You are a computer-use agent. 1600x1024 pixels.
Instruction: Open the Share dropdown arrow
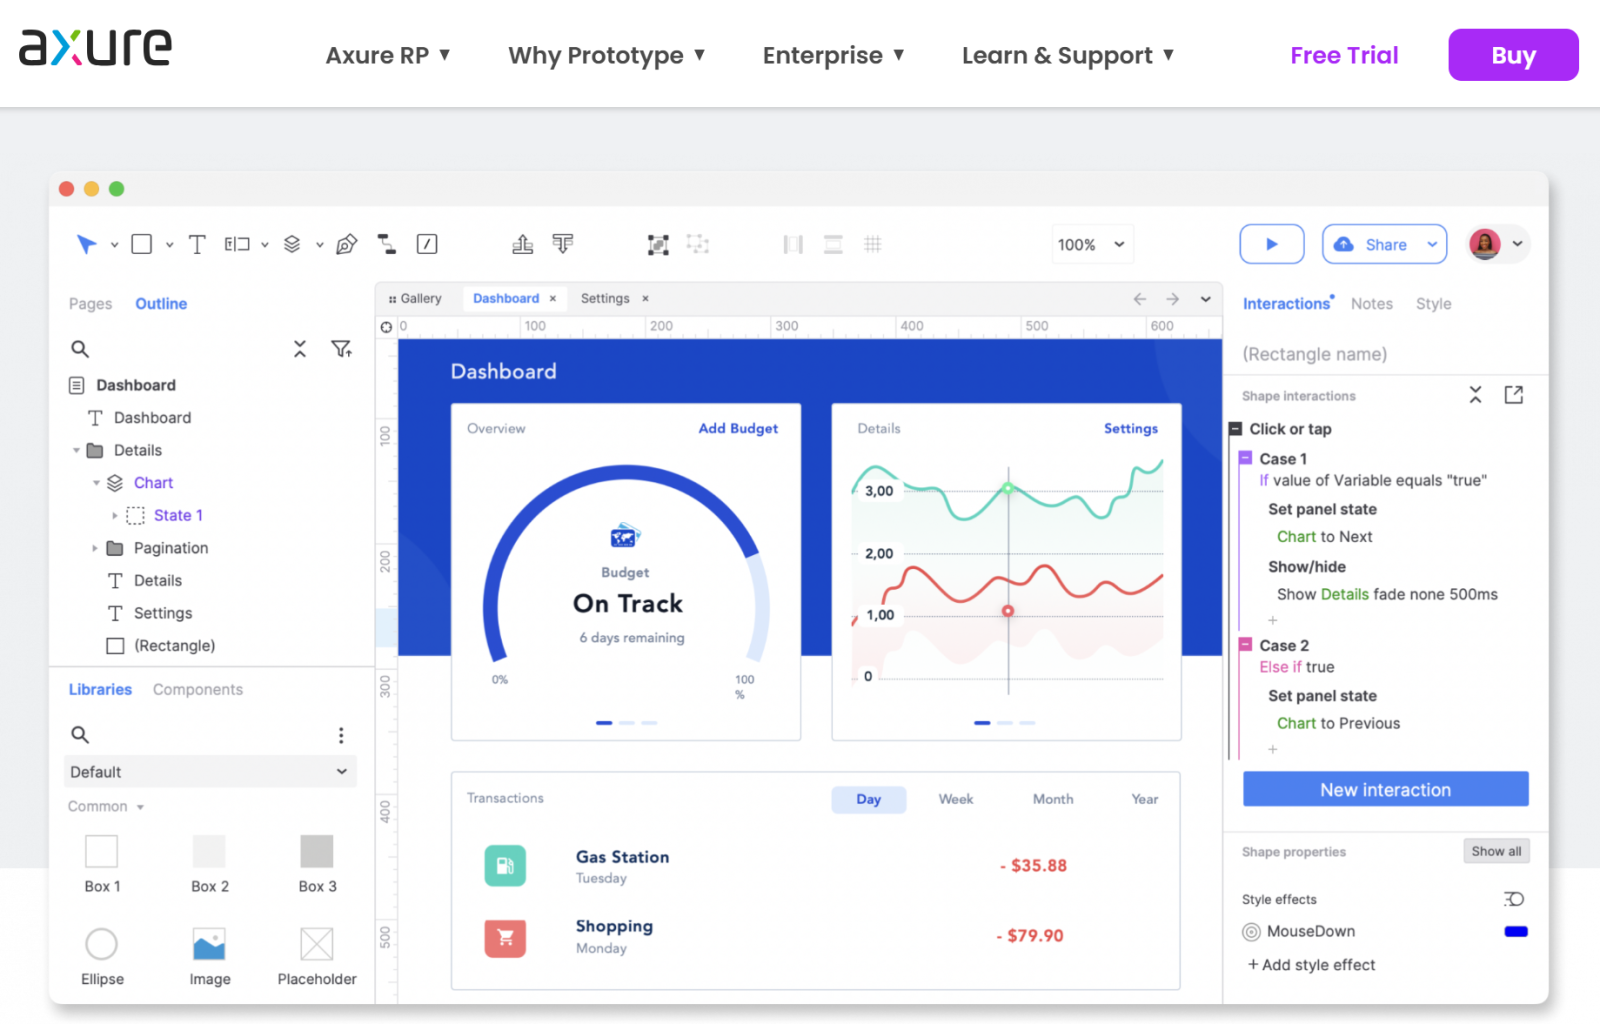[1432, 244]
